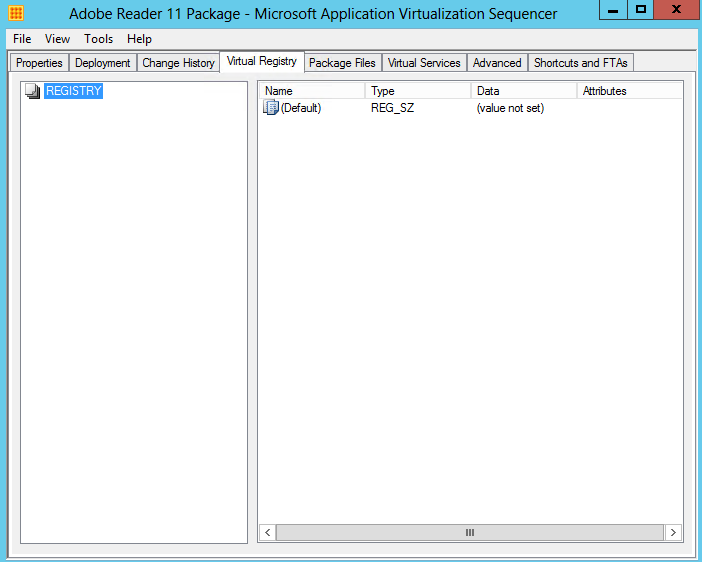Click the horizontal scrollbar right arrow
702x562 pixels.
click(673, 532)
